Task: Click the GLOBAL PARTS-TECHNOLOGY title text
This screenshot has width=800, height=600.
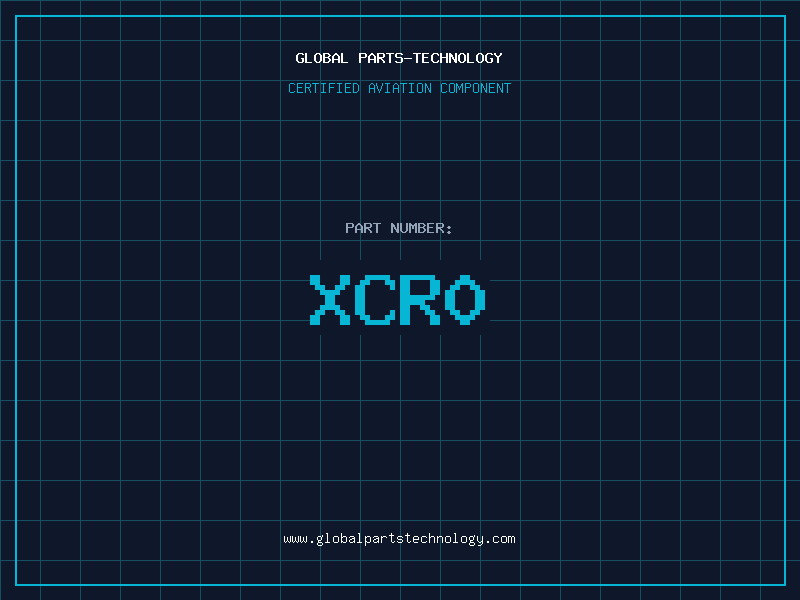Action: 399,58
